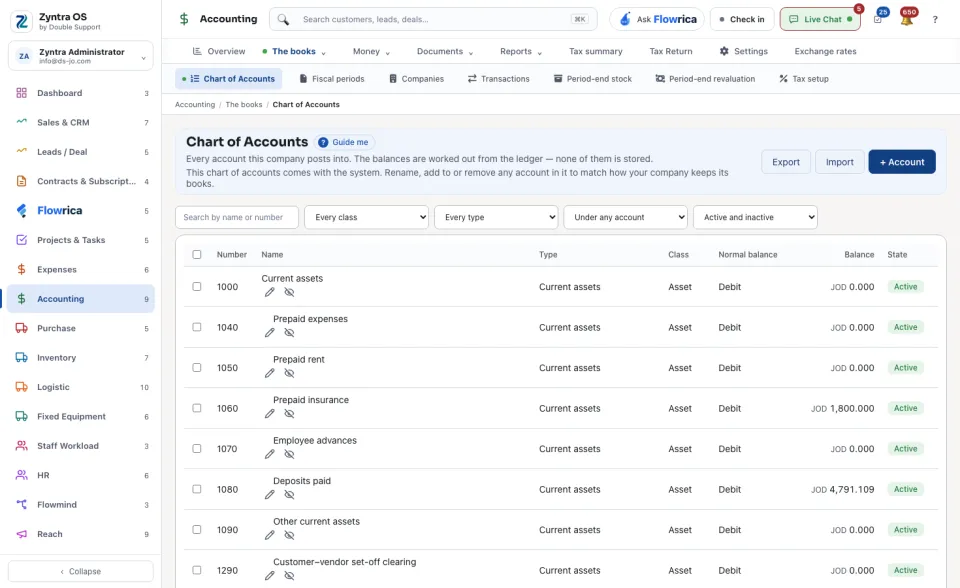Open the Under any account dropdown
This screenshot has height=588, width=960.
(x=625, y=217)
